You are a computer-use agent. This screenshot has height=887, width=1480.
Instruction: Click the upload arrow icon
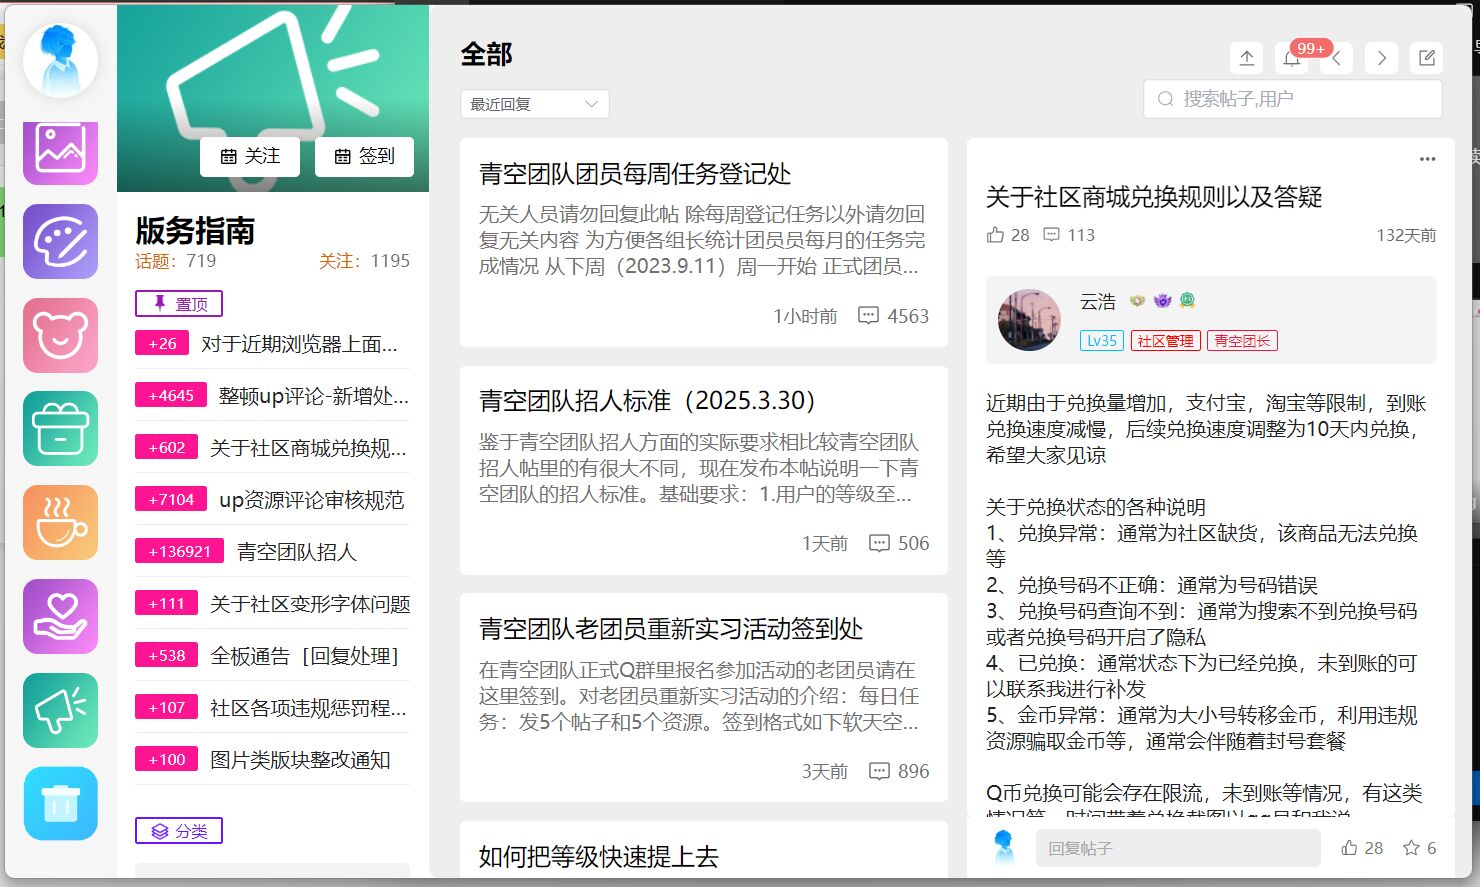1247,58
